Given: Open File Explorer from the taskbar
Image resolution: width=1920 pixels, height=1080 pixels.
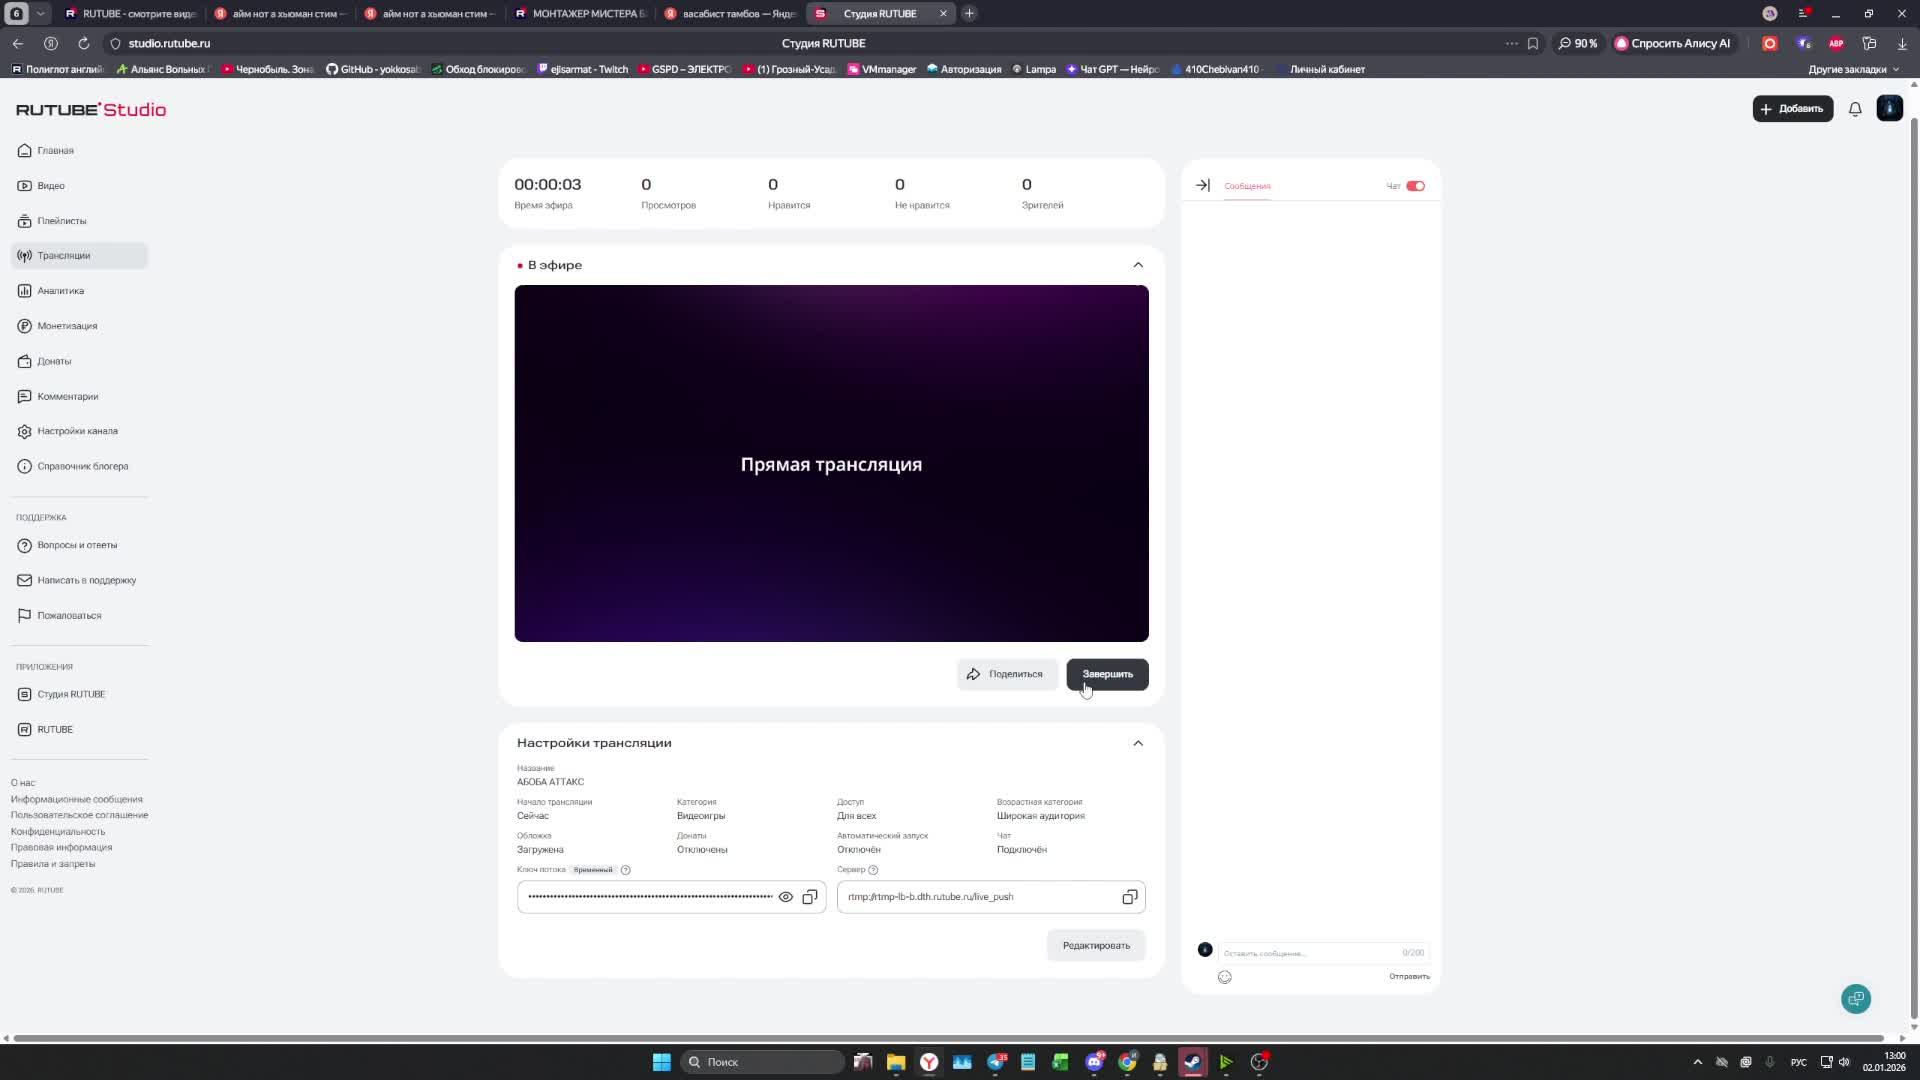Looking at the screenshot, I should click(896, 1062).
